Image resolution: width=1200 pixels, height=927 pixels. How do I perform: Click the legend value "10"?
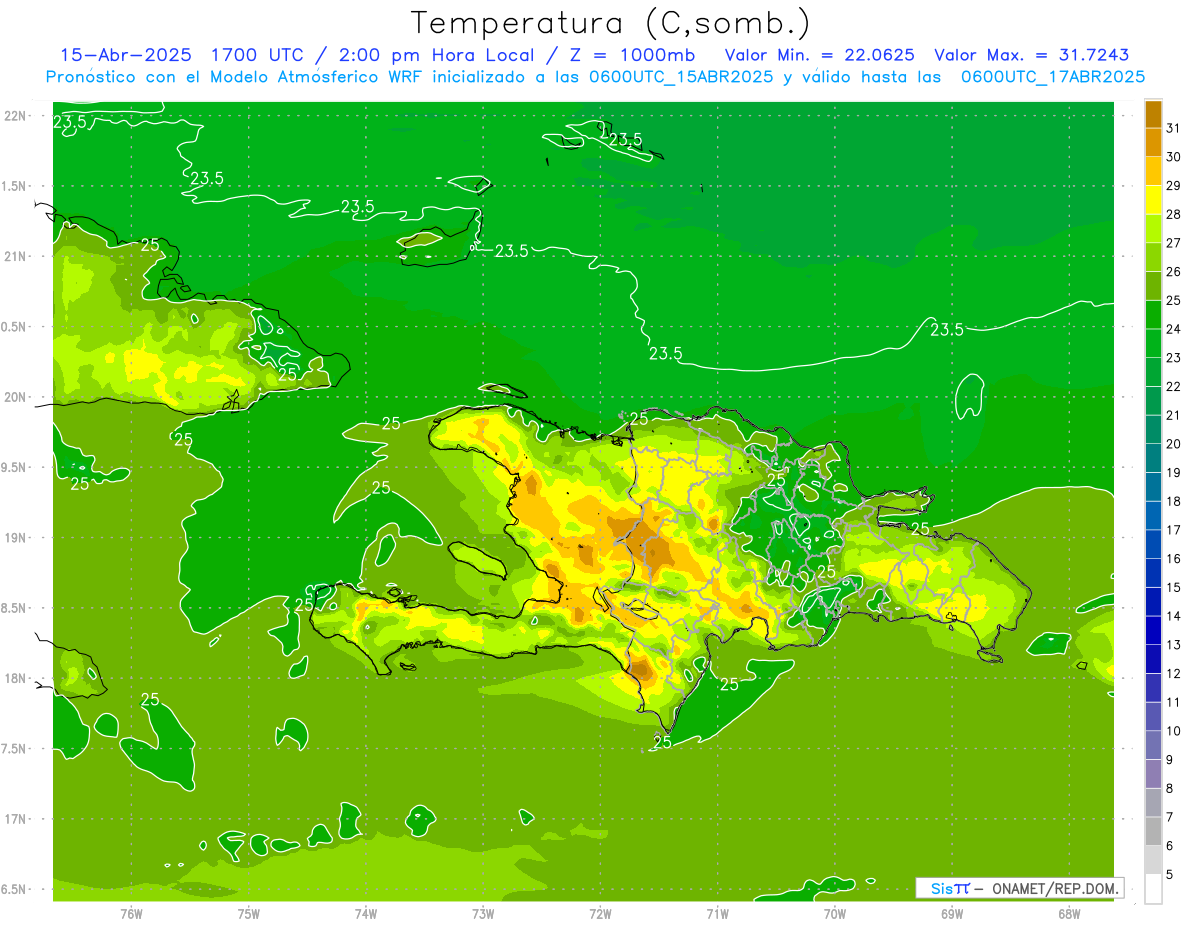1174,731
